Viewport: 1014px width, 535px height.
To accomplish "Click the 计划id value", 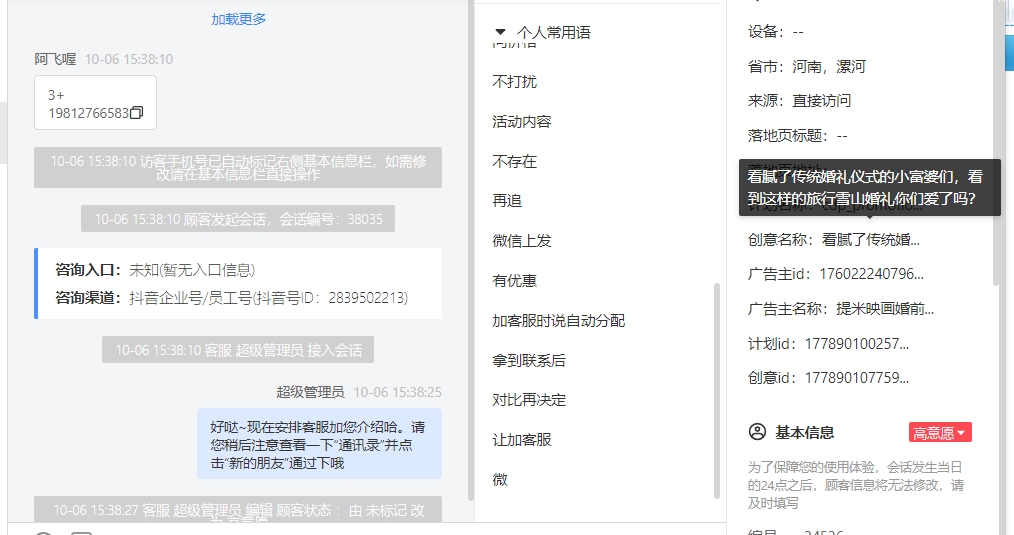I will 857,344.
